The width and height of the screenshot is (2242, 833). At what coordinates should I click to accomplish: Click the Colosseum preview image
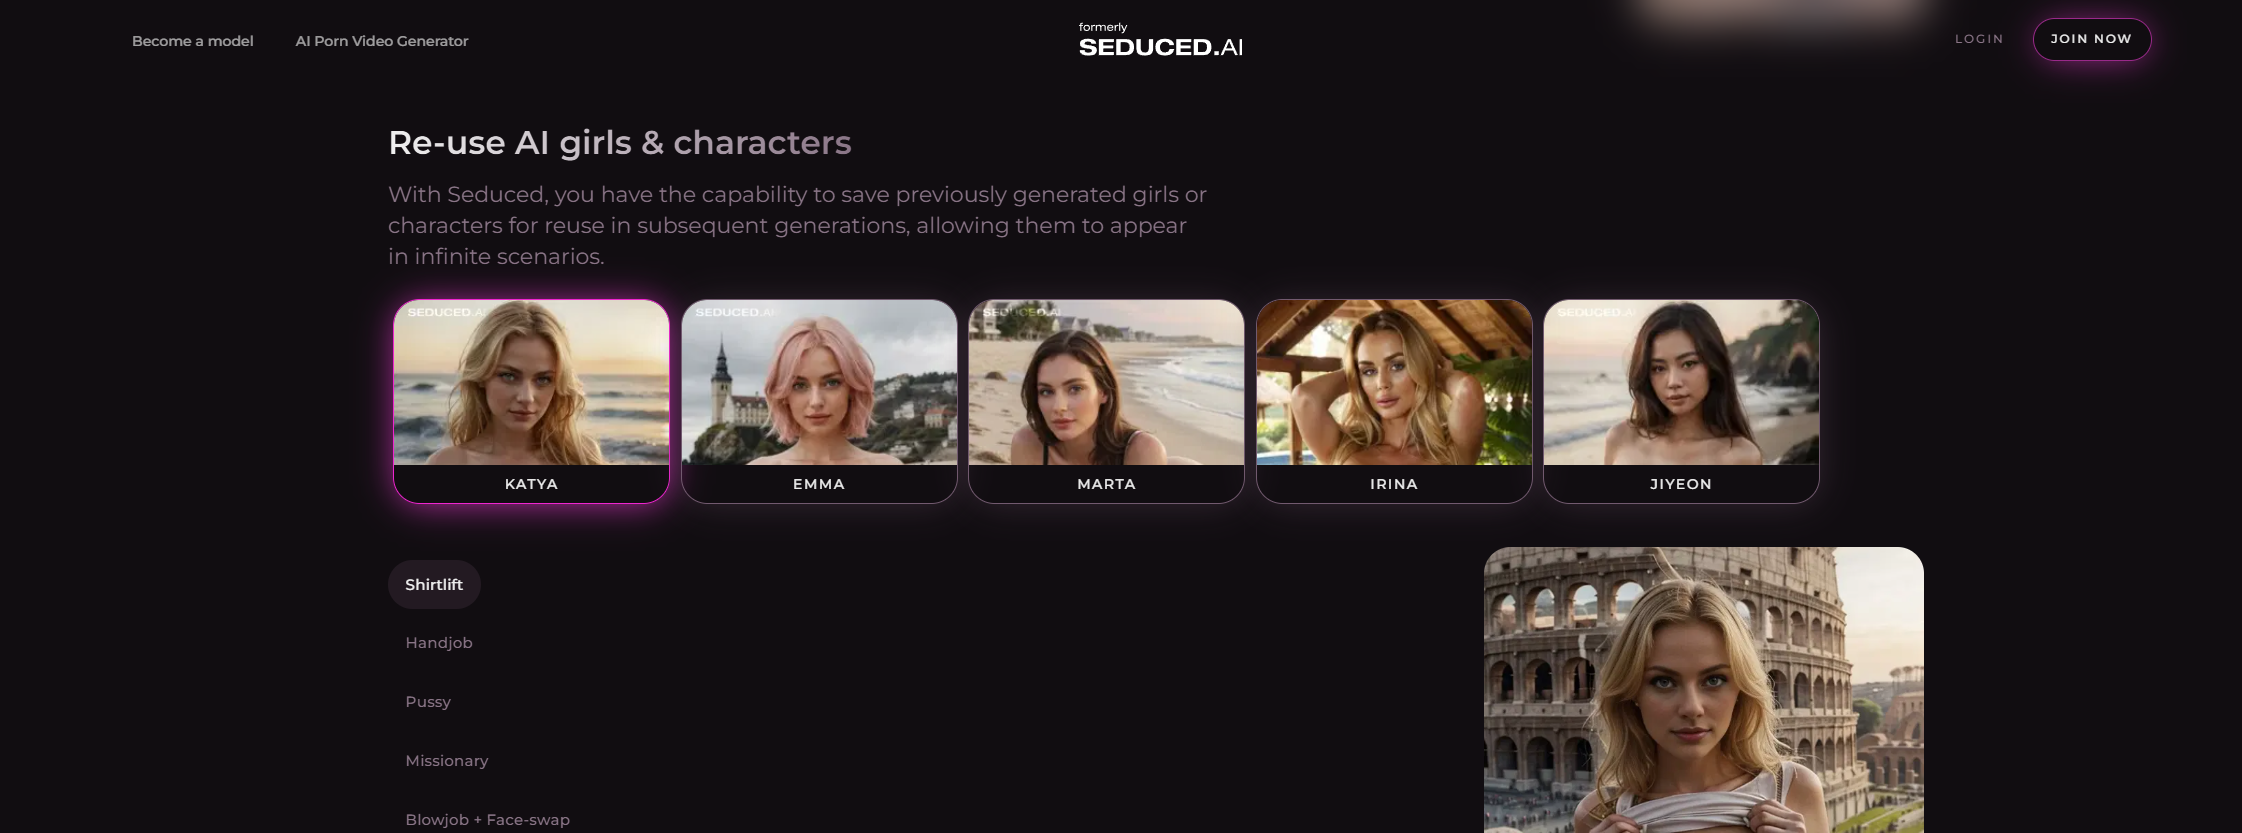tap(1704, 690)
